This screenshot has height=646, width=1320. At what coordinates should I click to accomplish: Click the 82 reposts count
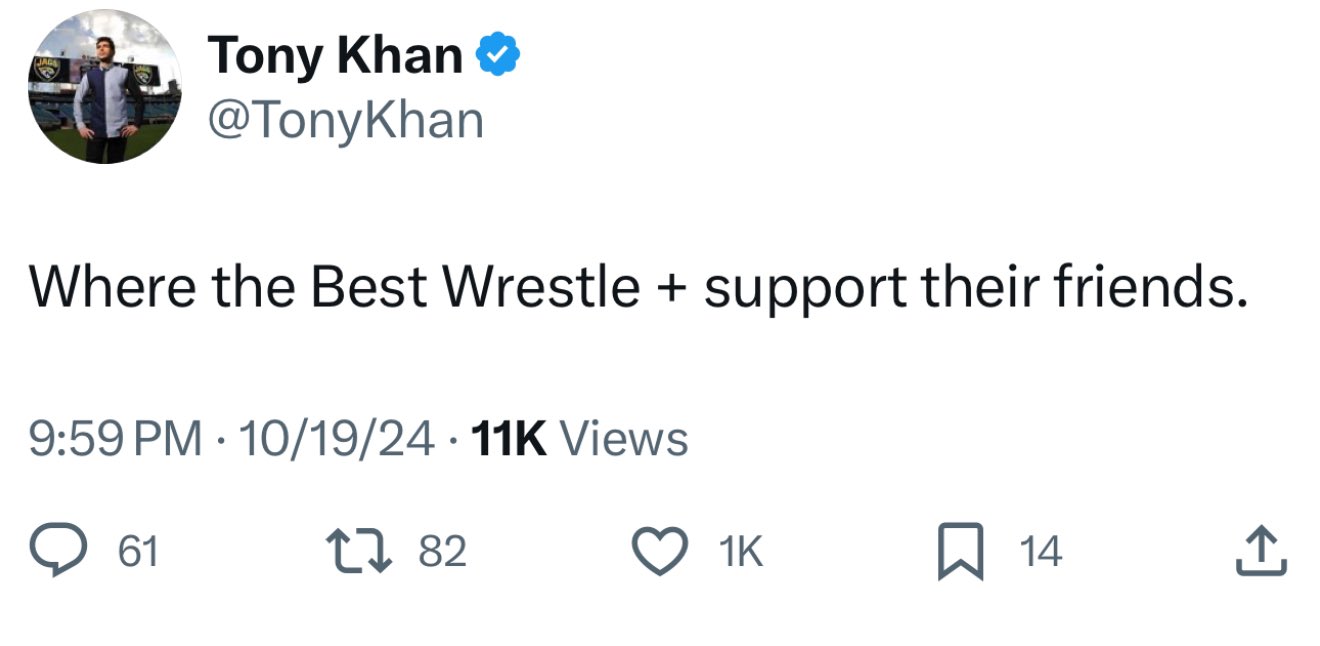[x=442, y=552]
